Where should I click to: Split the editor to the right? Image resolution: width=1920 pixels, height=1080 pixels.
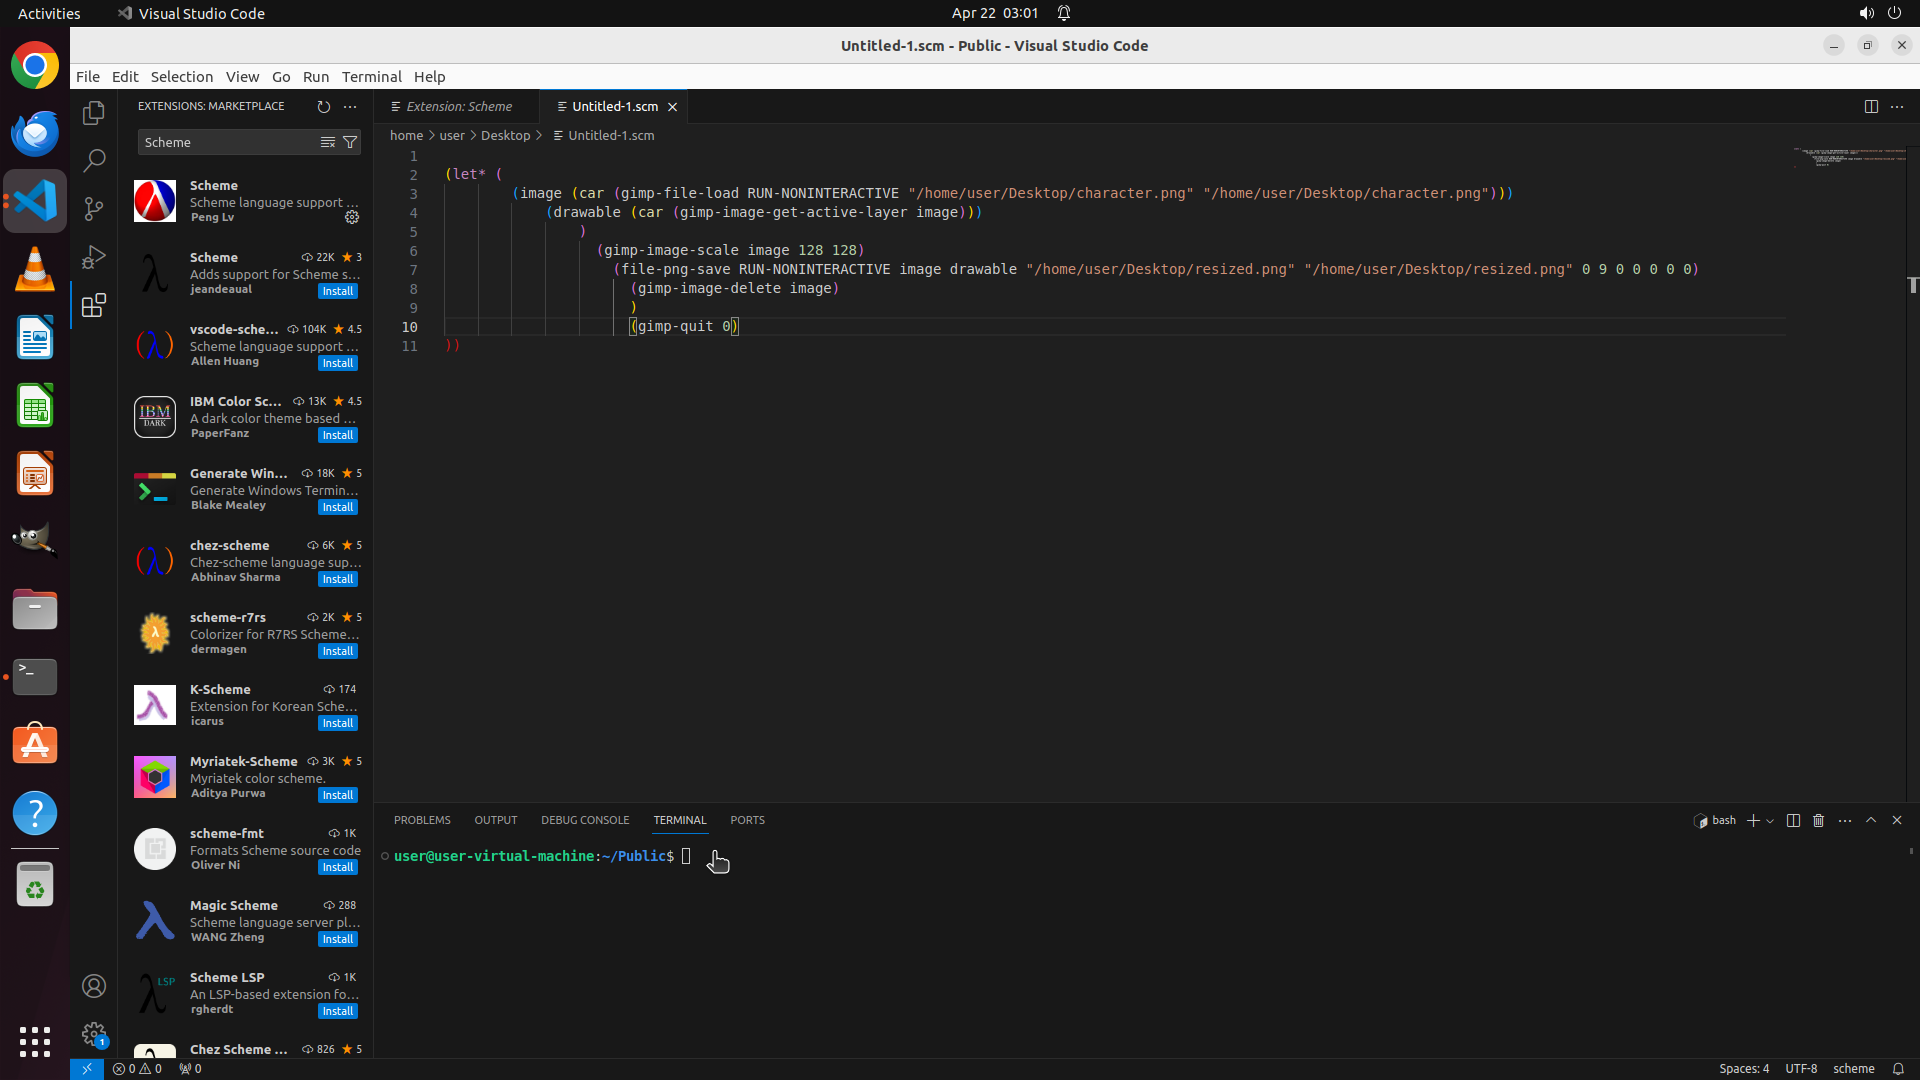pos(1870,106)
